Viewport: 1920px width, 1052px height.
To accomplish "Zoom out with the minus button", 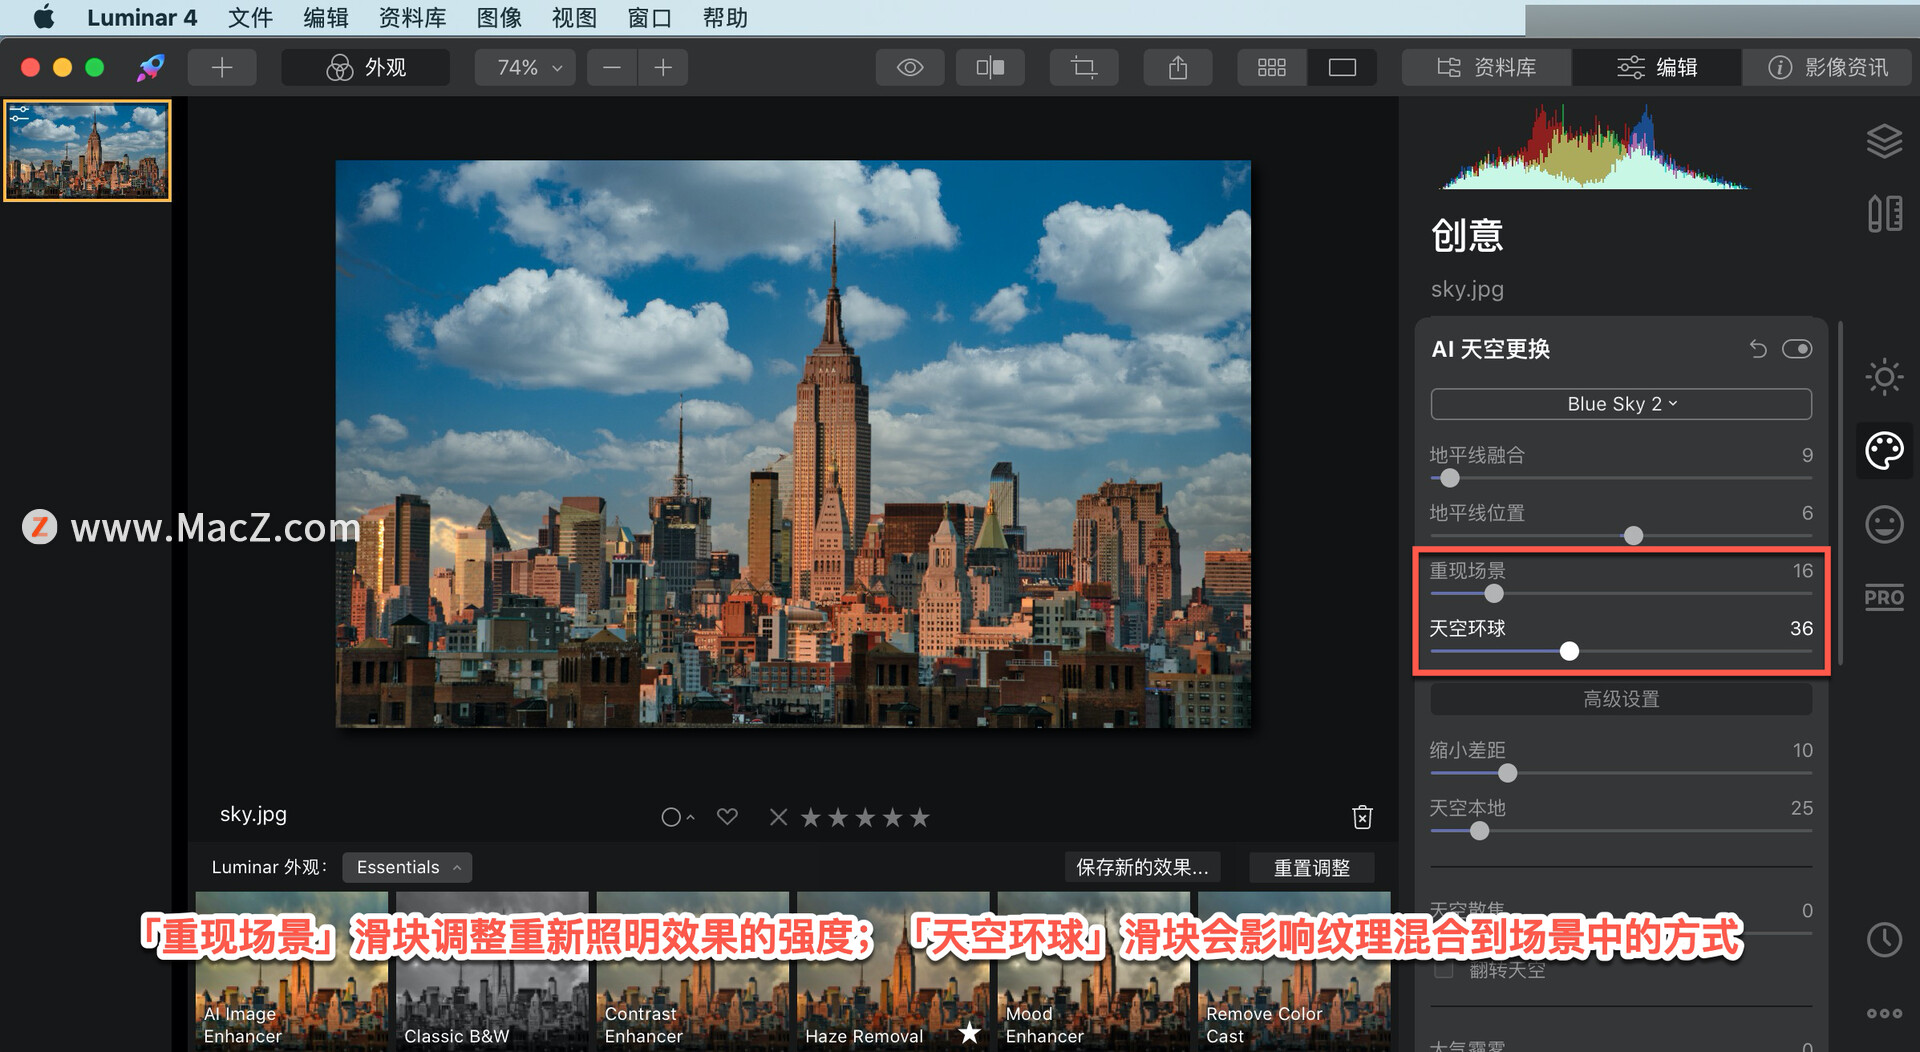I will pos(612,67).
